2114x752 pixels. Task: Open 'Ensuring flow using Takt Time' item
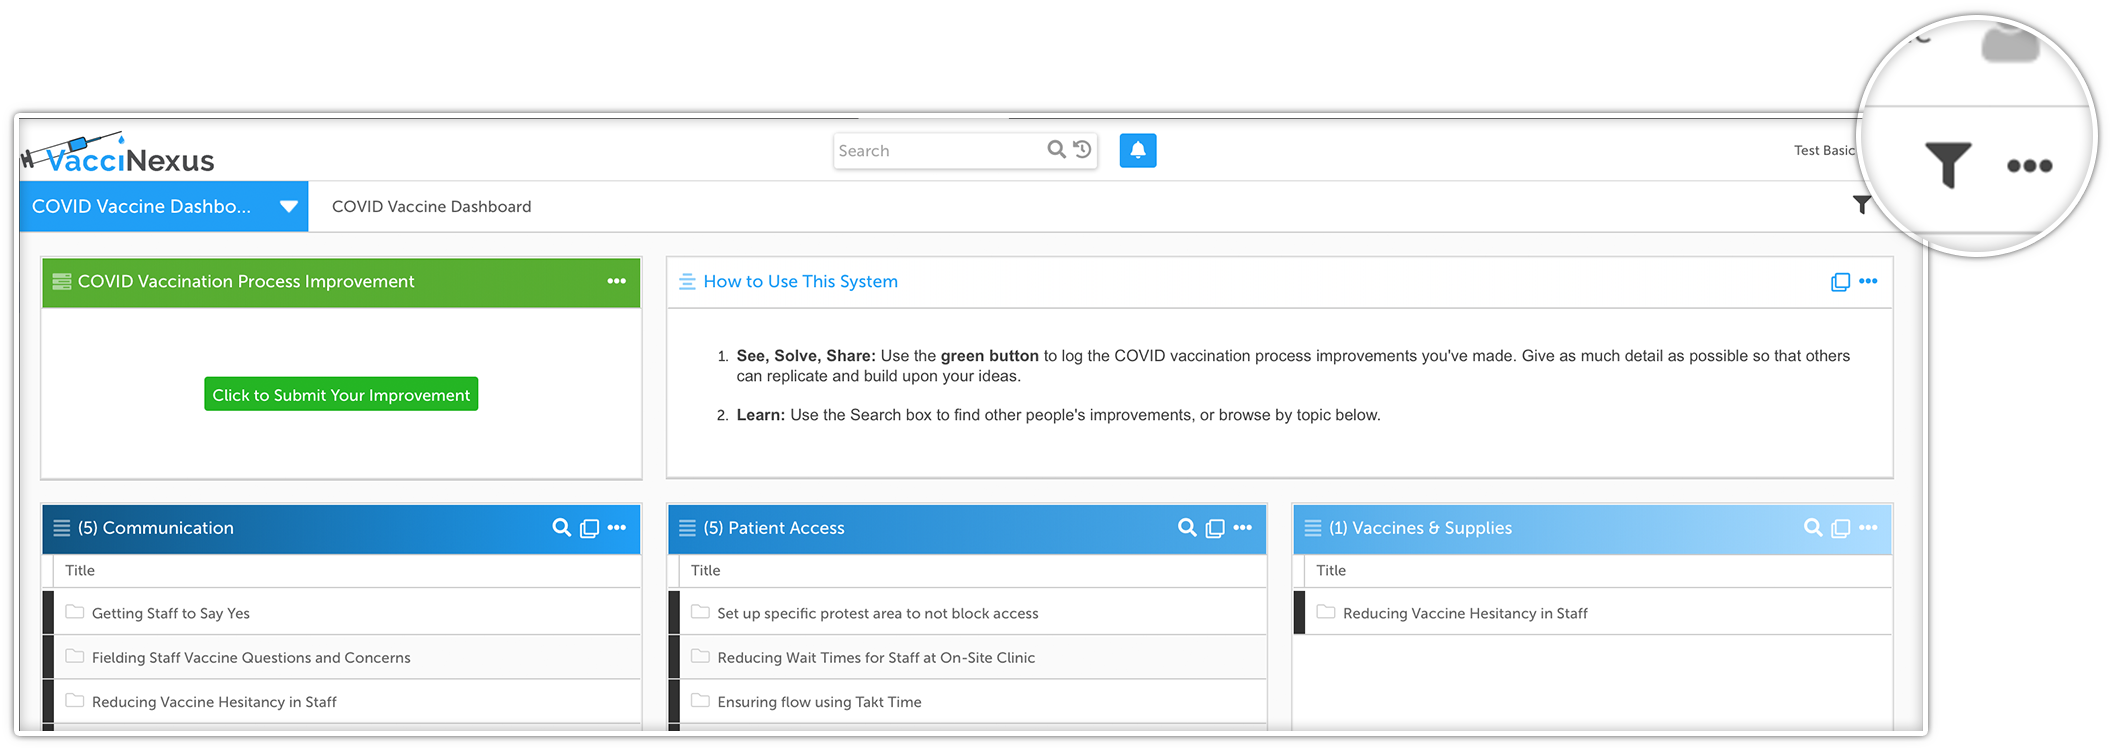pyautogui.click(x=819, y=703)
